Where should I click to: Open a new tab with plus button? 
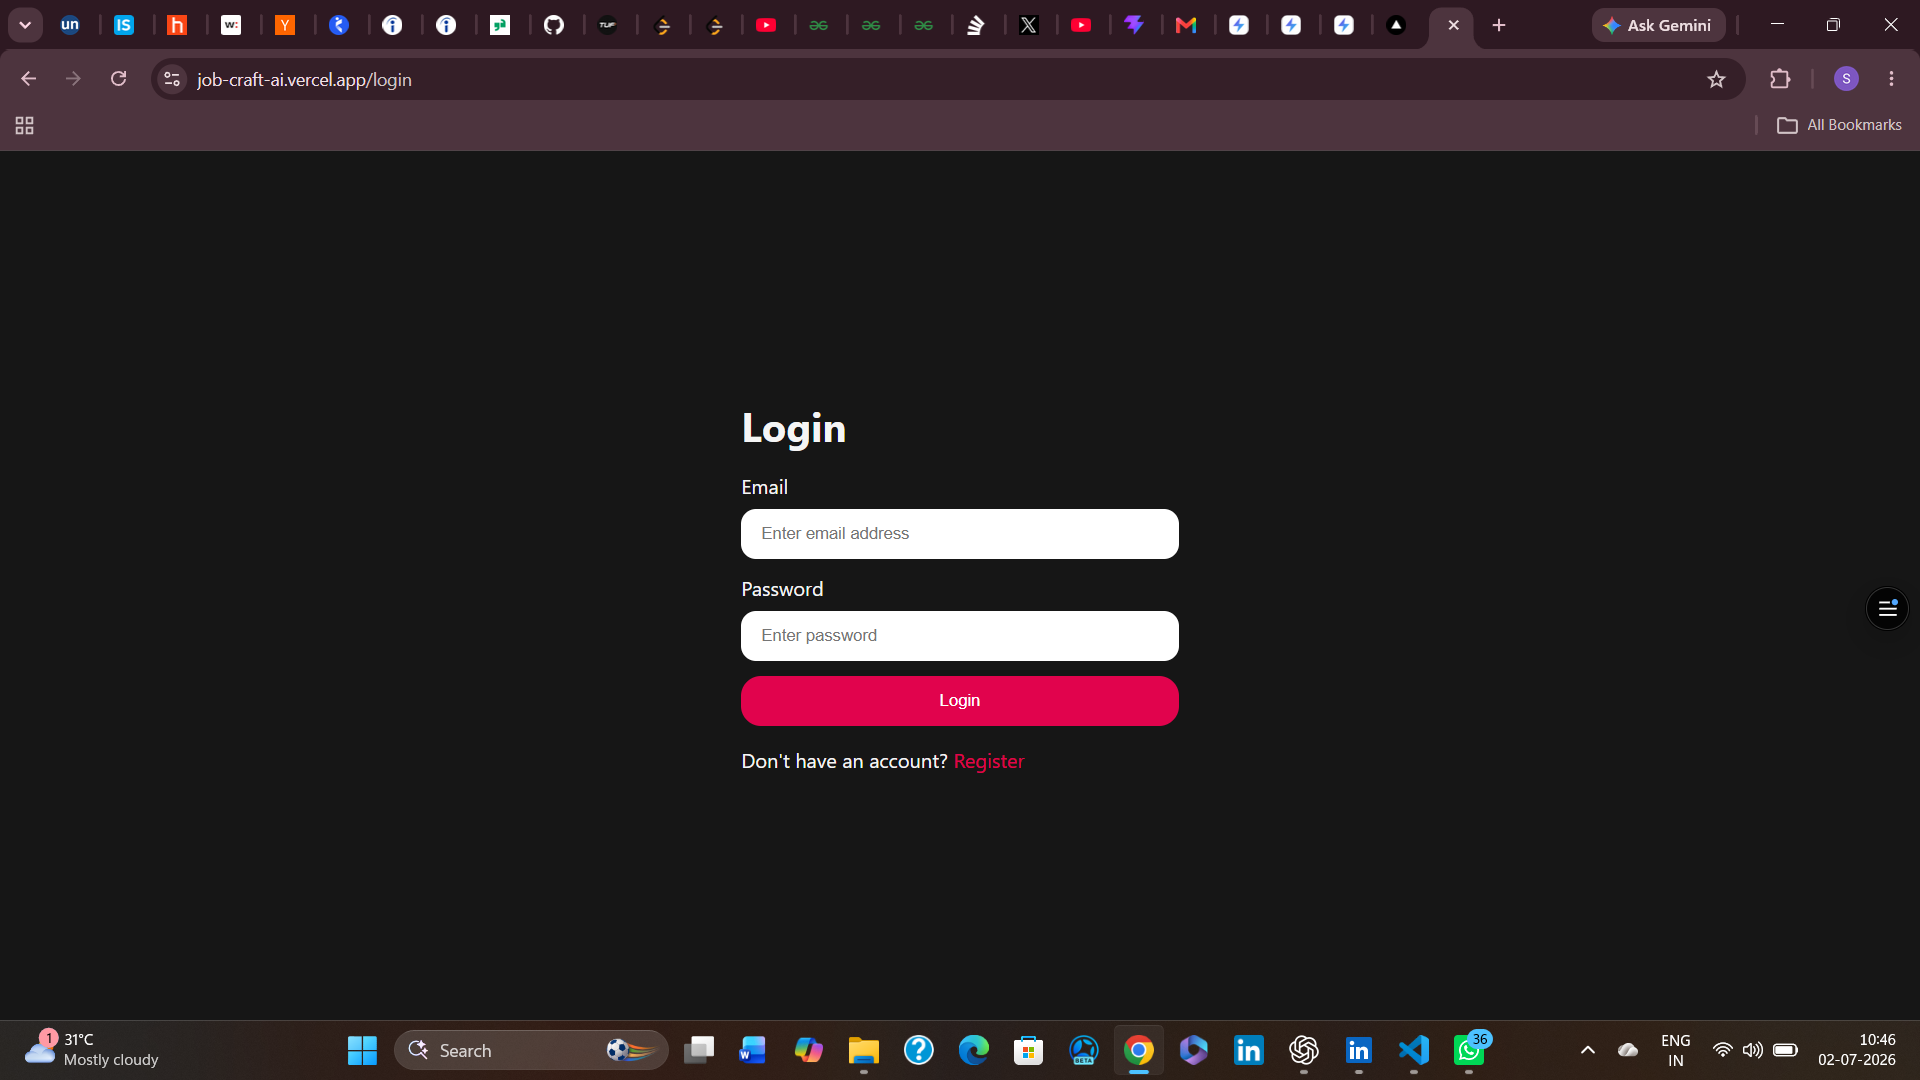tap(1498, 25)
